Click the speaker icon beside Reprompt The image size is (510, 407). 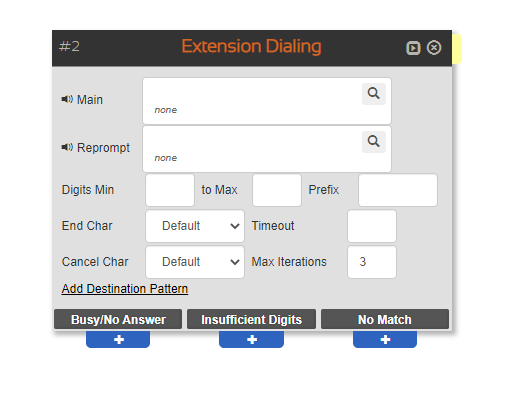(67, 147)
